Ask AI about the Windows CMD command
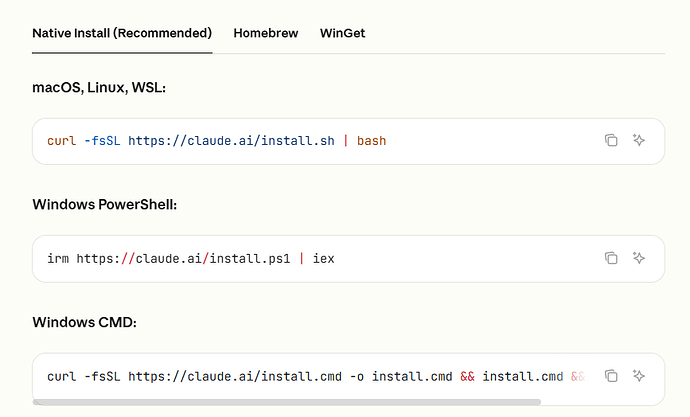 point(639,376)
